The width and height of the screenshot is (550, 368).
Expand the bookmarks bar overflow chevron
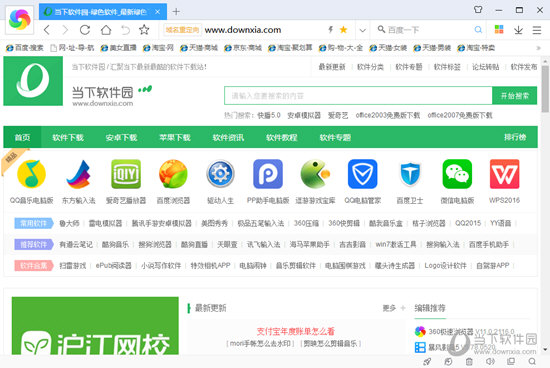click(538, 48)
